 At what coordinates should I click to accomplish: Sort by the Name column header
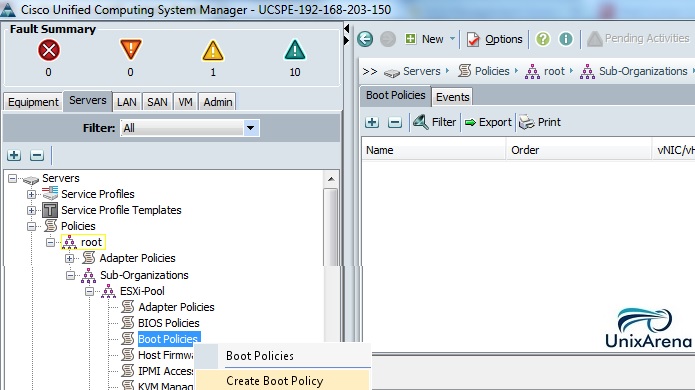click(x=433, y=150)
